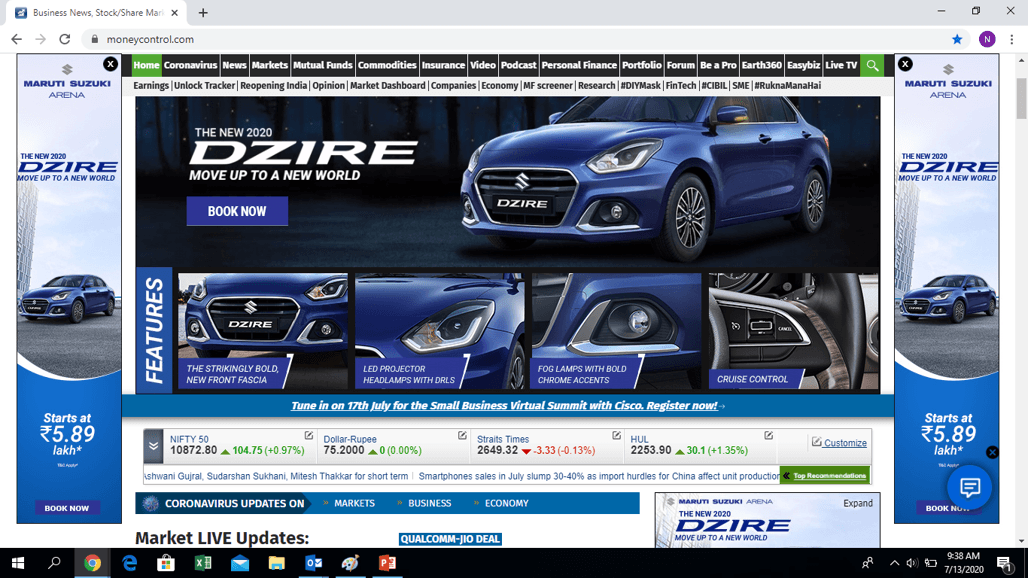Open the Coronavirus menu item

point(190,65)
